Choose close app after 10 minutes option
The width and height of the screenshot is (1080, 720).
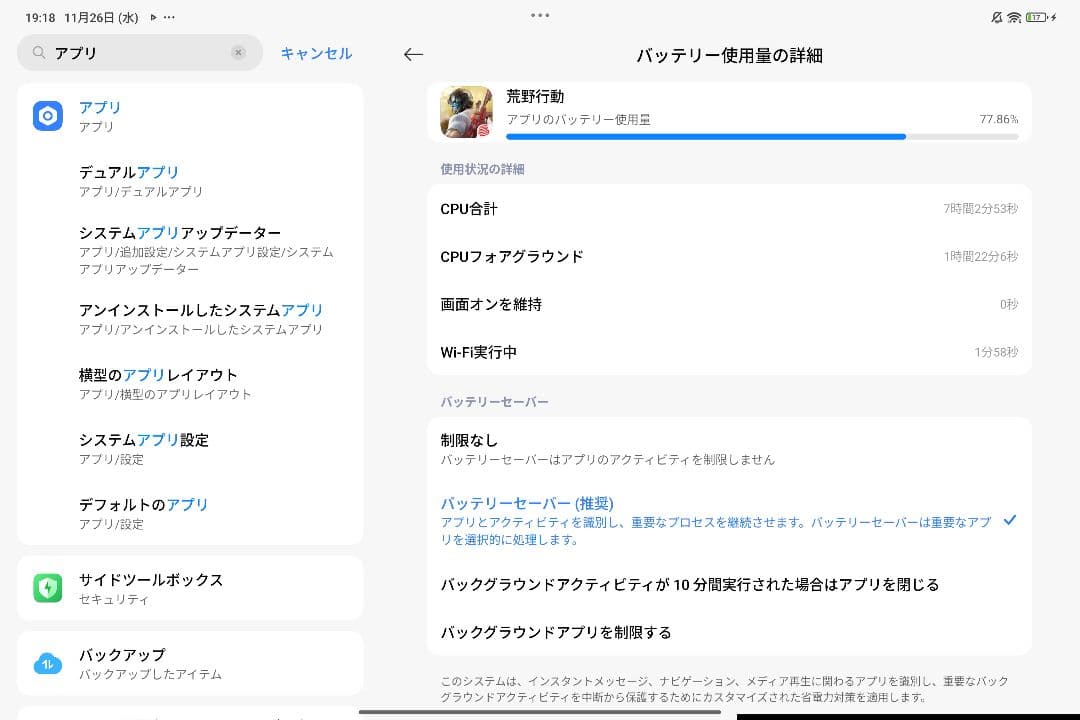(x=730, y=584)
